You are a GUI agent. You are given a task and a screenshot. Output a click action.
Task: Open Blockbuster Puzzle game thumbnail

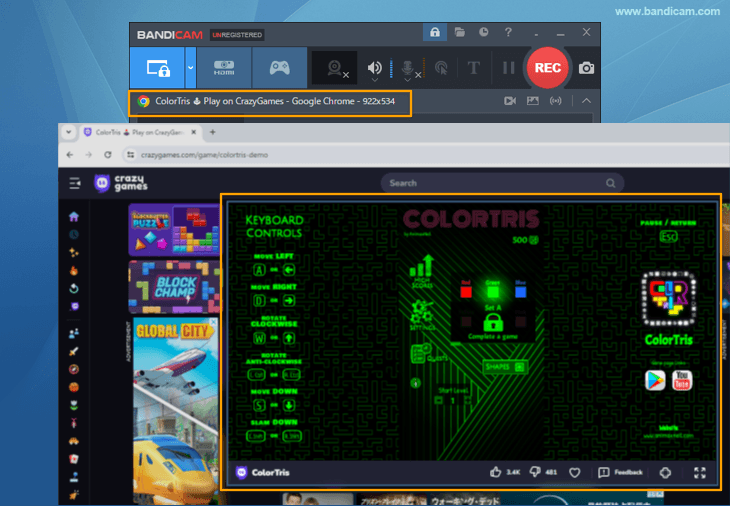click(x=174, y=230)
